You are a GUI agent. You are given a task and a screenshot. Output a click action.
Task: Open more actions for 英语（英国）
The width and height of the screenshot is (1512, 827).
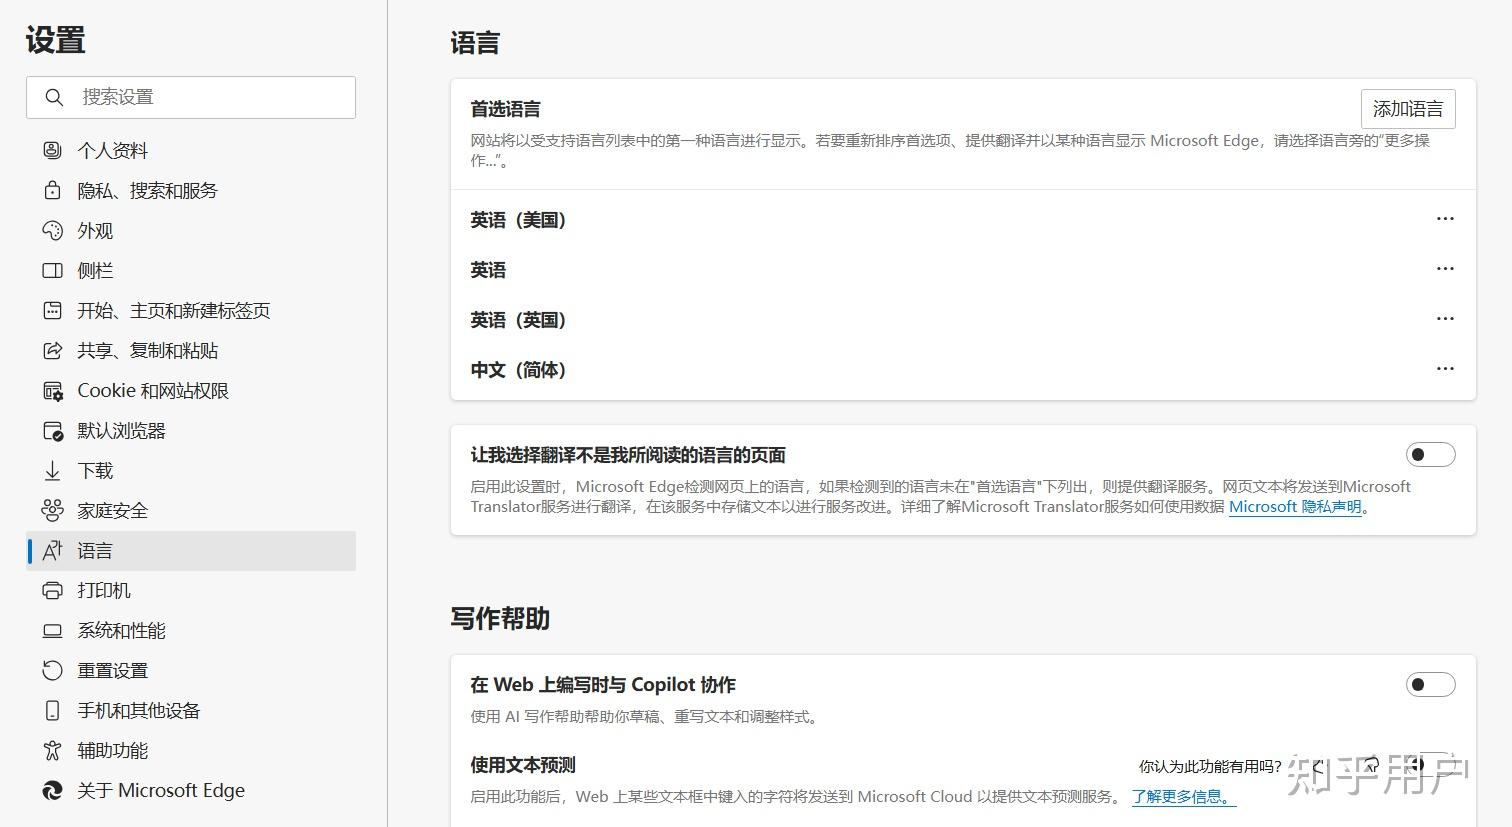tap(1445, 319)
